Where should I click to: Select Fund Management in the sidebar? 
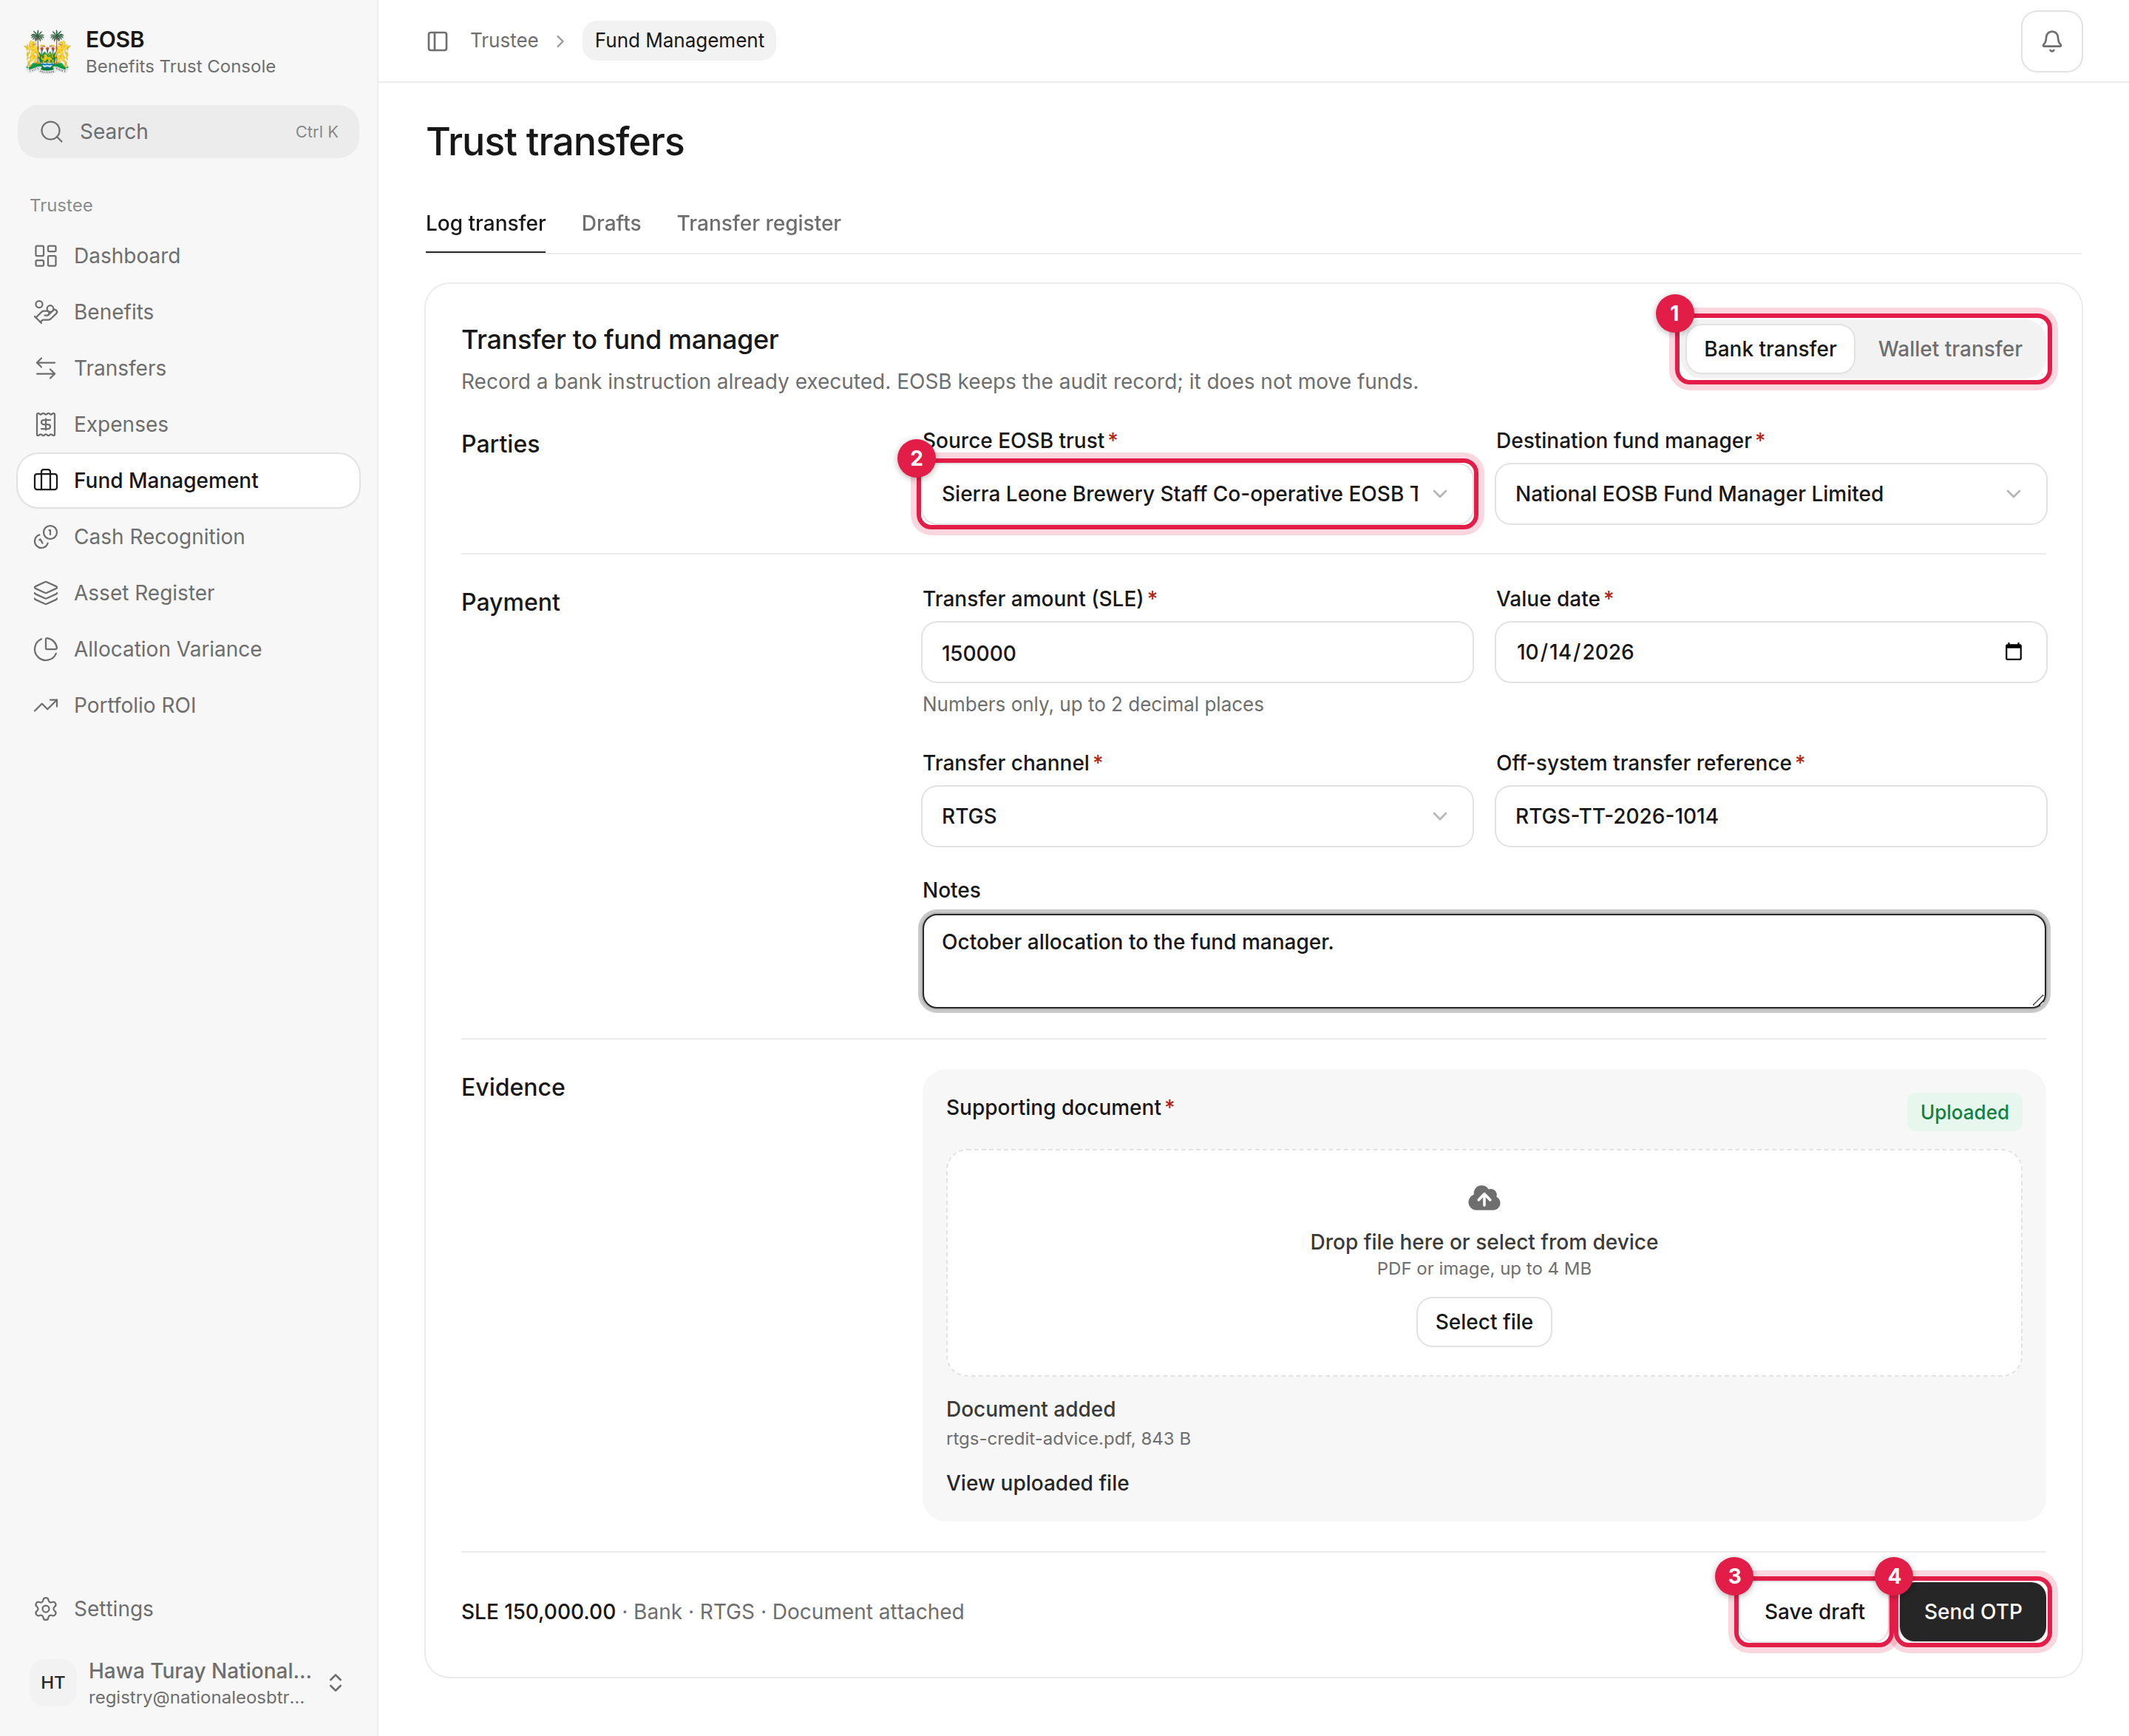[188, 480]
